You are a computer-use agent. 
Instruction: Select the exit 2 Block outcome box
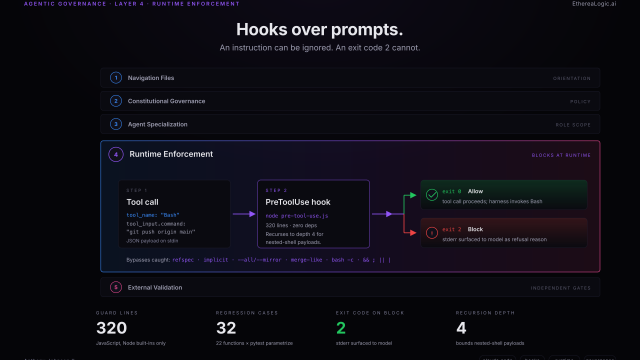(x=504, y=233)
